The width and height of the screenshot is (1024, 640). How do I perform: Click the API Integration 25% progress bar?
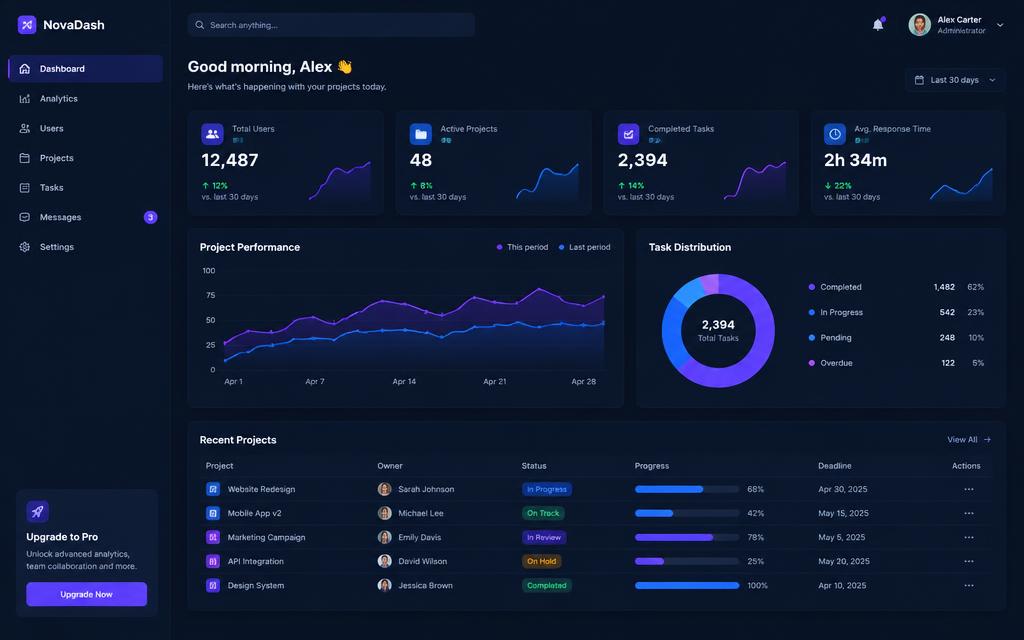(687, 561)
